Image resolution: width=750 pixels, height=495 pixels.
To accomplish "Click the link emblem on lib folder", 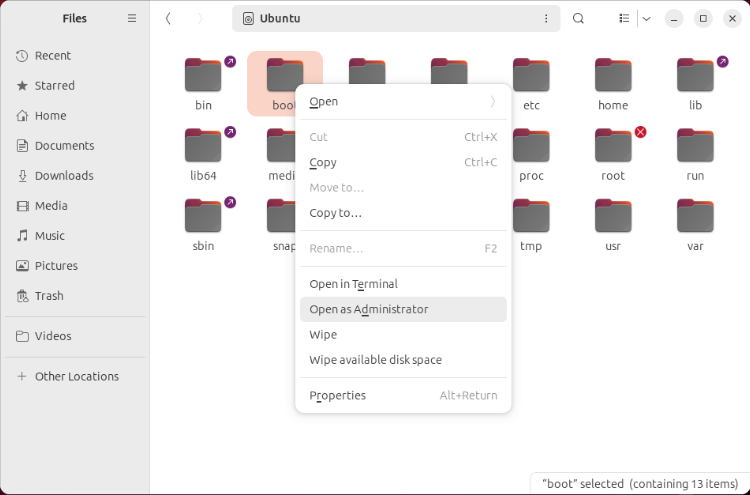I will pyautogui.click(x=722, y=61).
